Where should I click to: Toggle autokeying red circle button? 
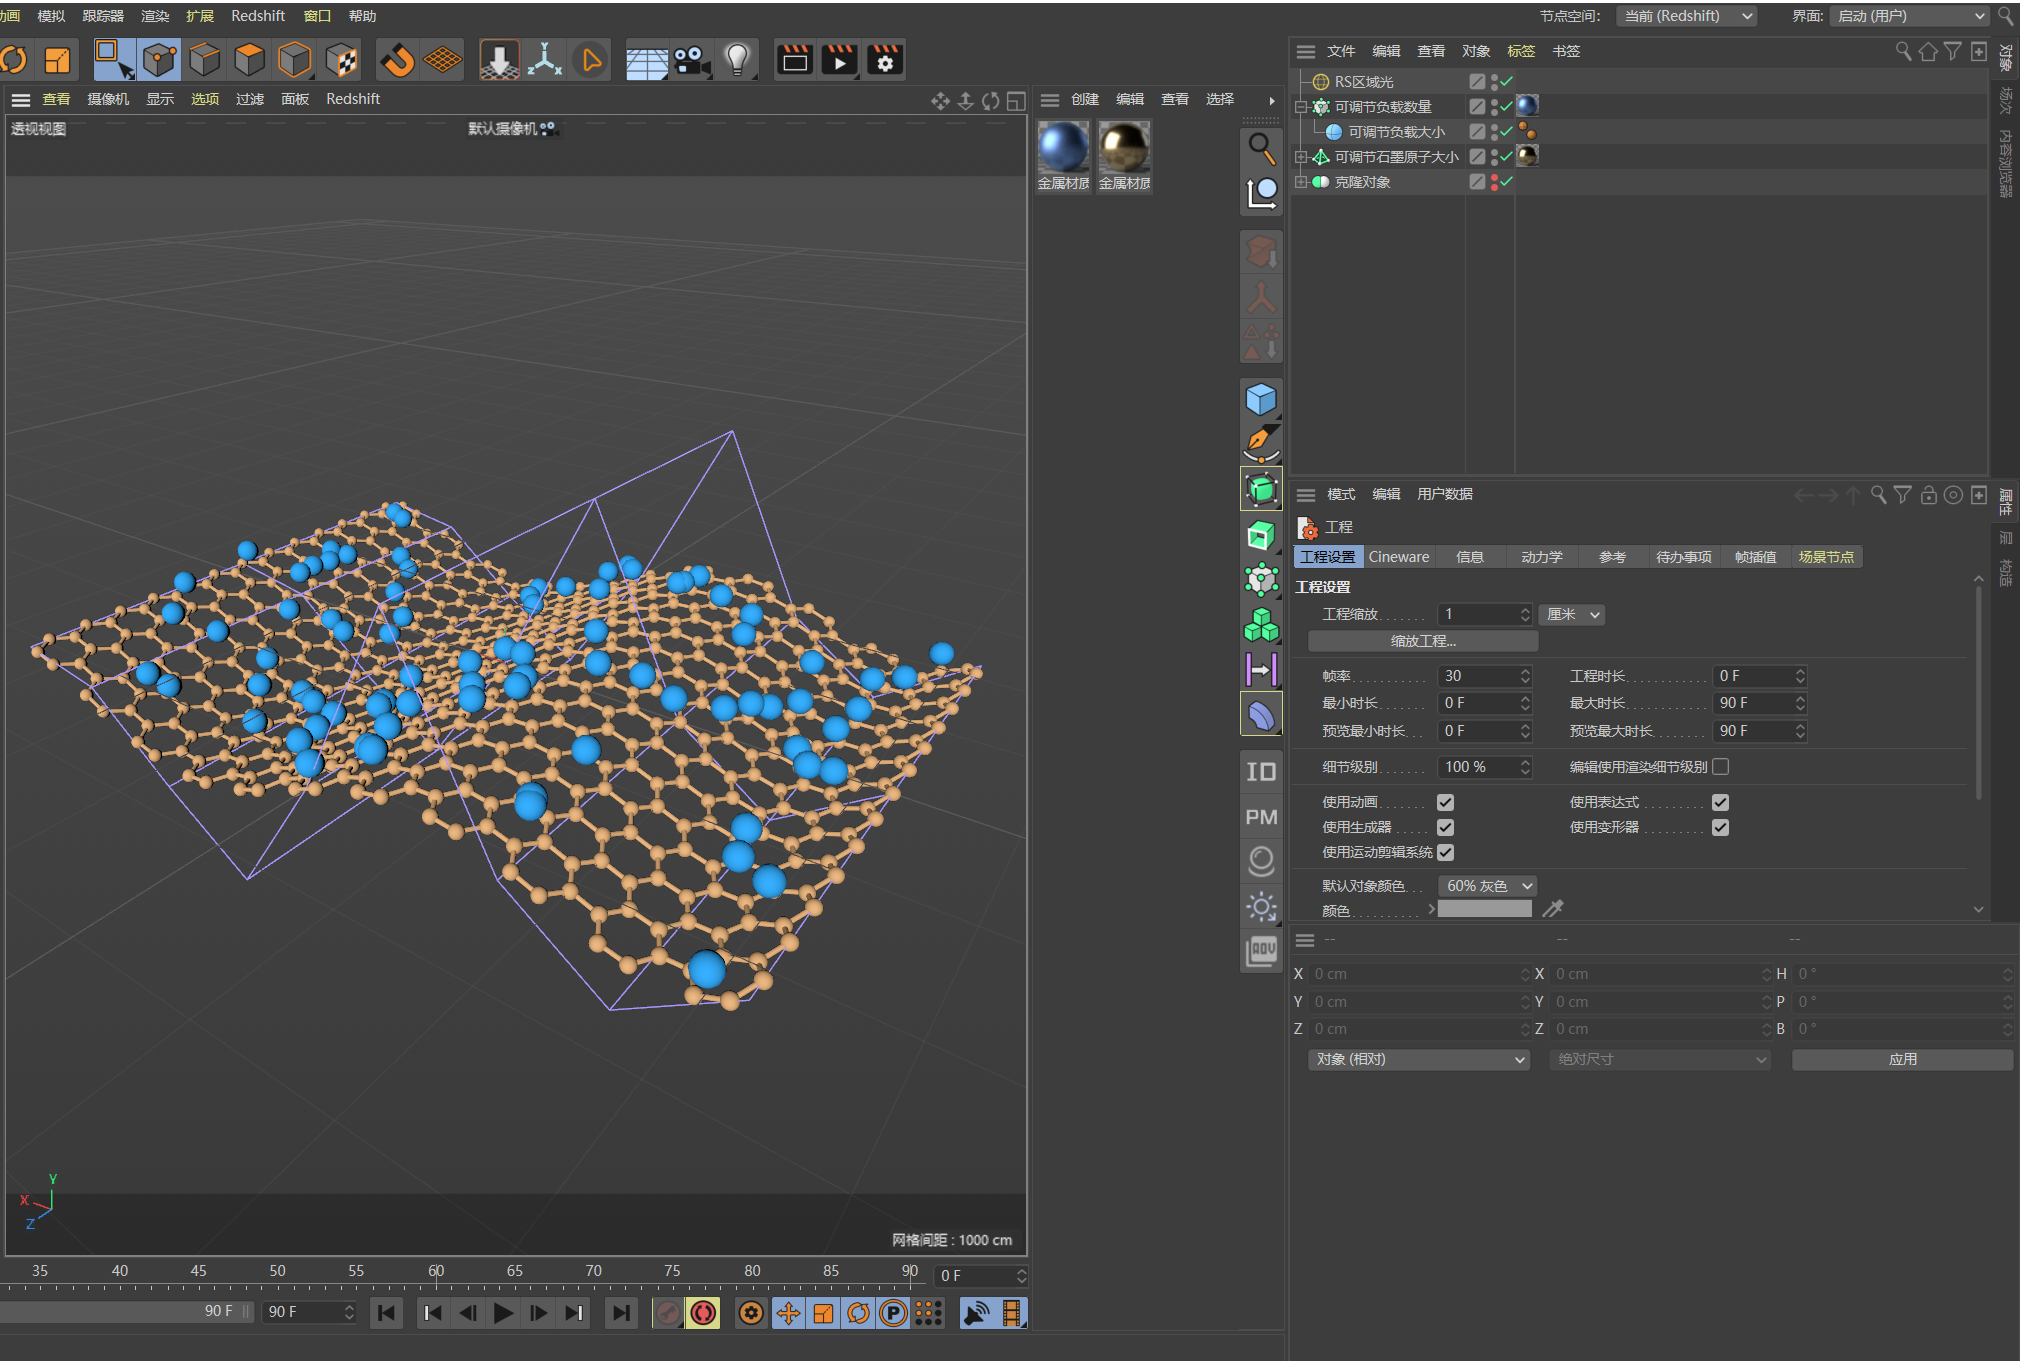pyautogui.click(x=703, y=1312)
